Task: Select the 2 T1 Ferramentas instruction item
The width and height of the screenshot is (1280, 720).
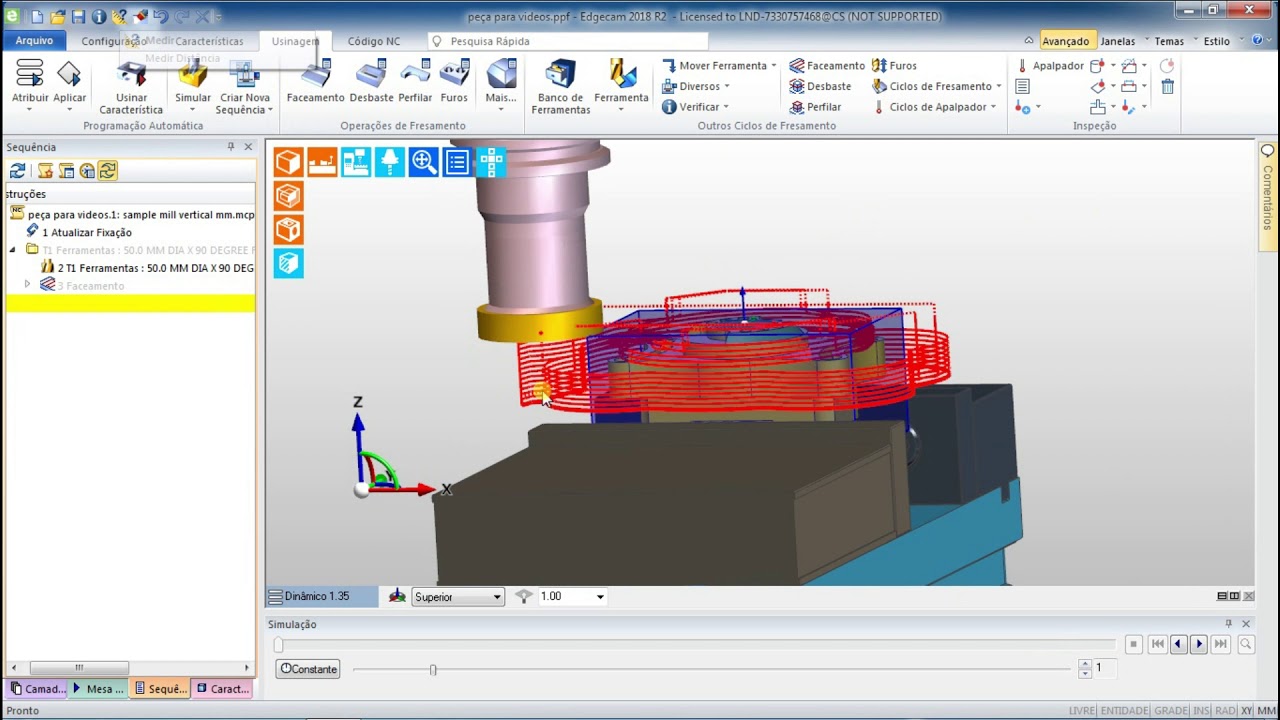Action: point(147,268)
